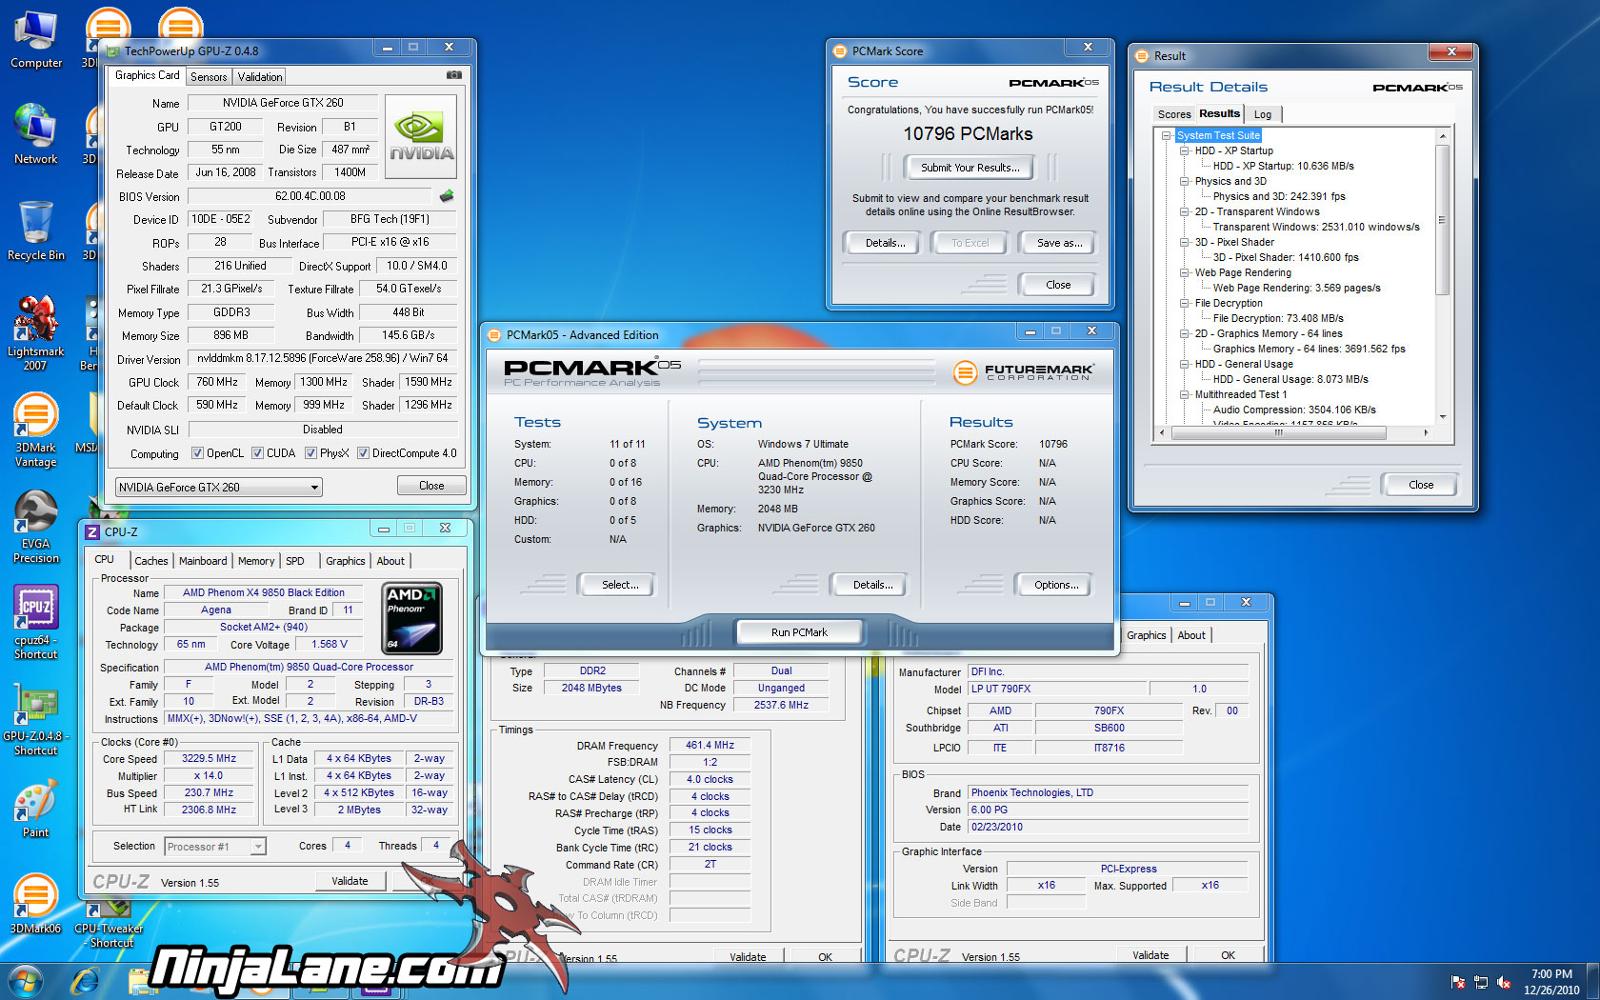Image resolution: width=1600 pixels, height=1000 pixels.
Task: Click the GPU-Z BIOS save chip icon
Action: coord(446,196)
